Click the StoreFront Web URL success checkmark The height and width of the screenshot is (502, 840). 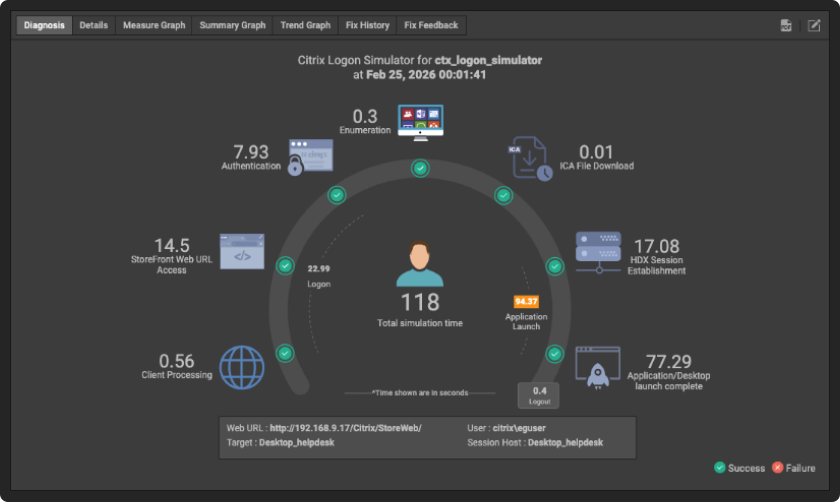[285, 266]
